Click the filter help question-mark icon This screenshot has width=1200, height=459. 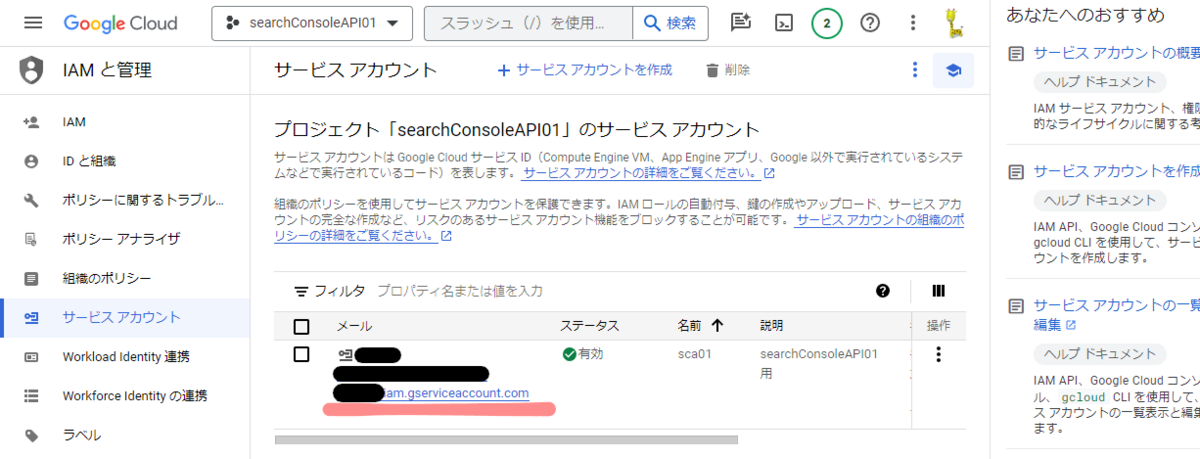click(883, 291)
